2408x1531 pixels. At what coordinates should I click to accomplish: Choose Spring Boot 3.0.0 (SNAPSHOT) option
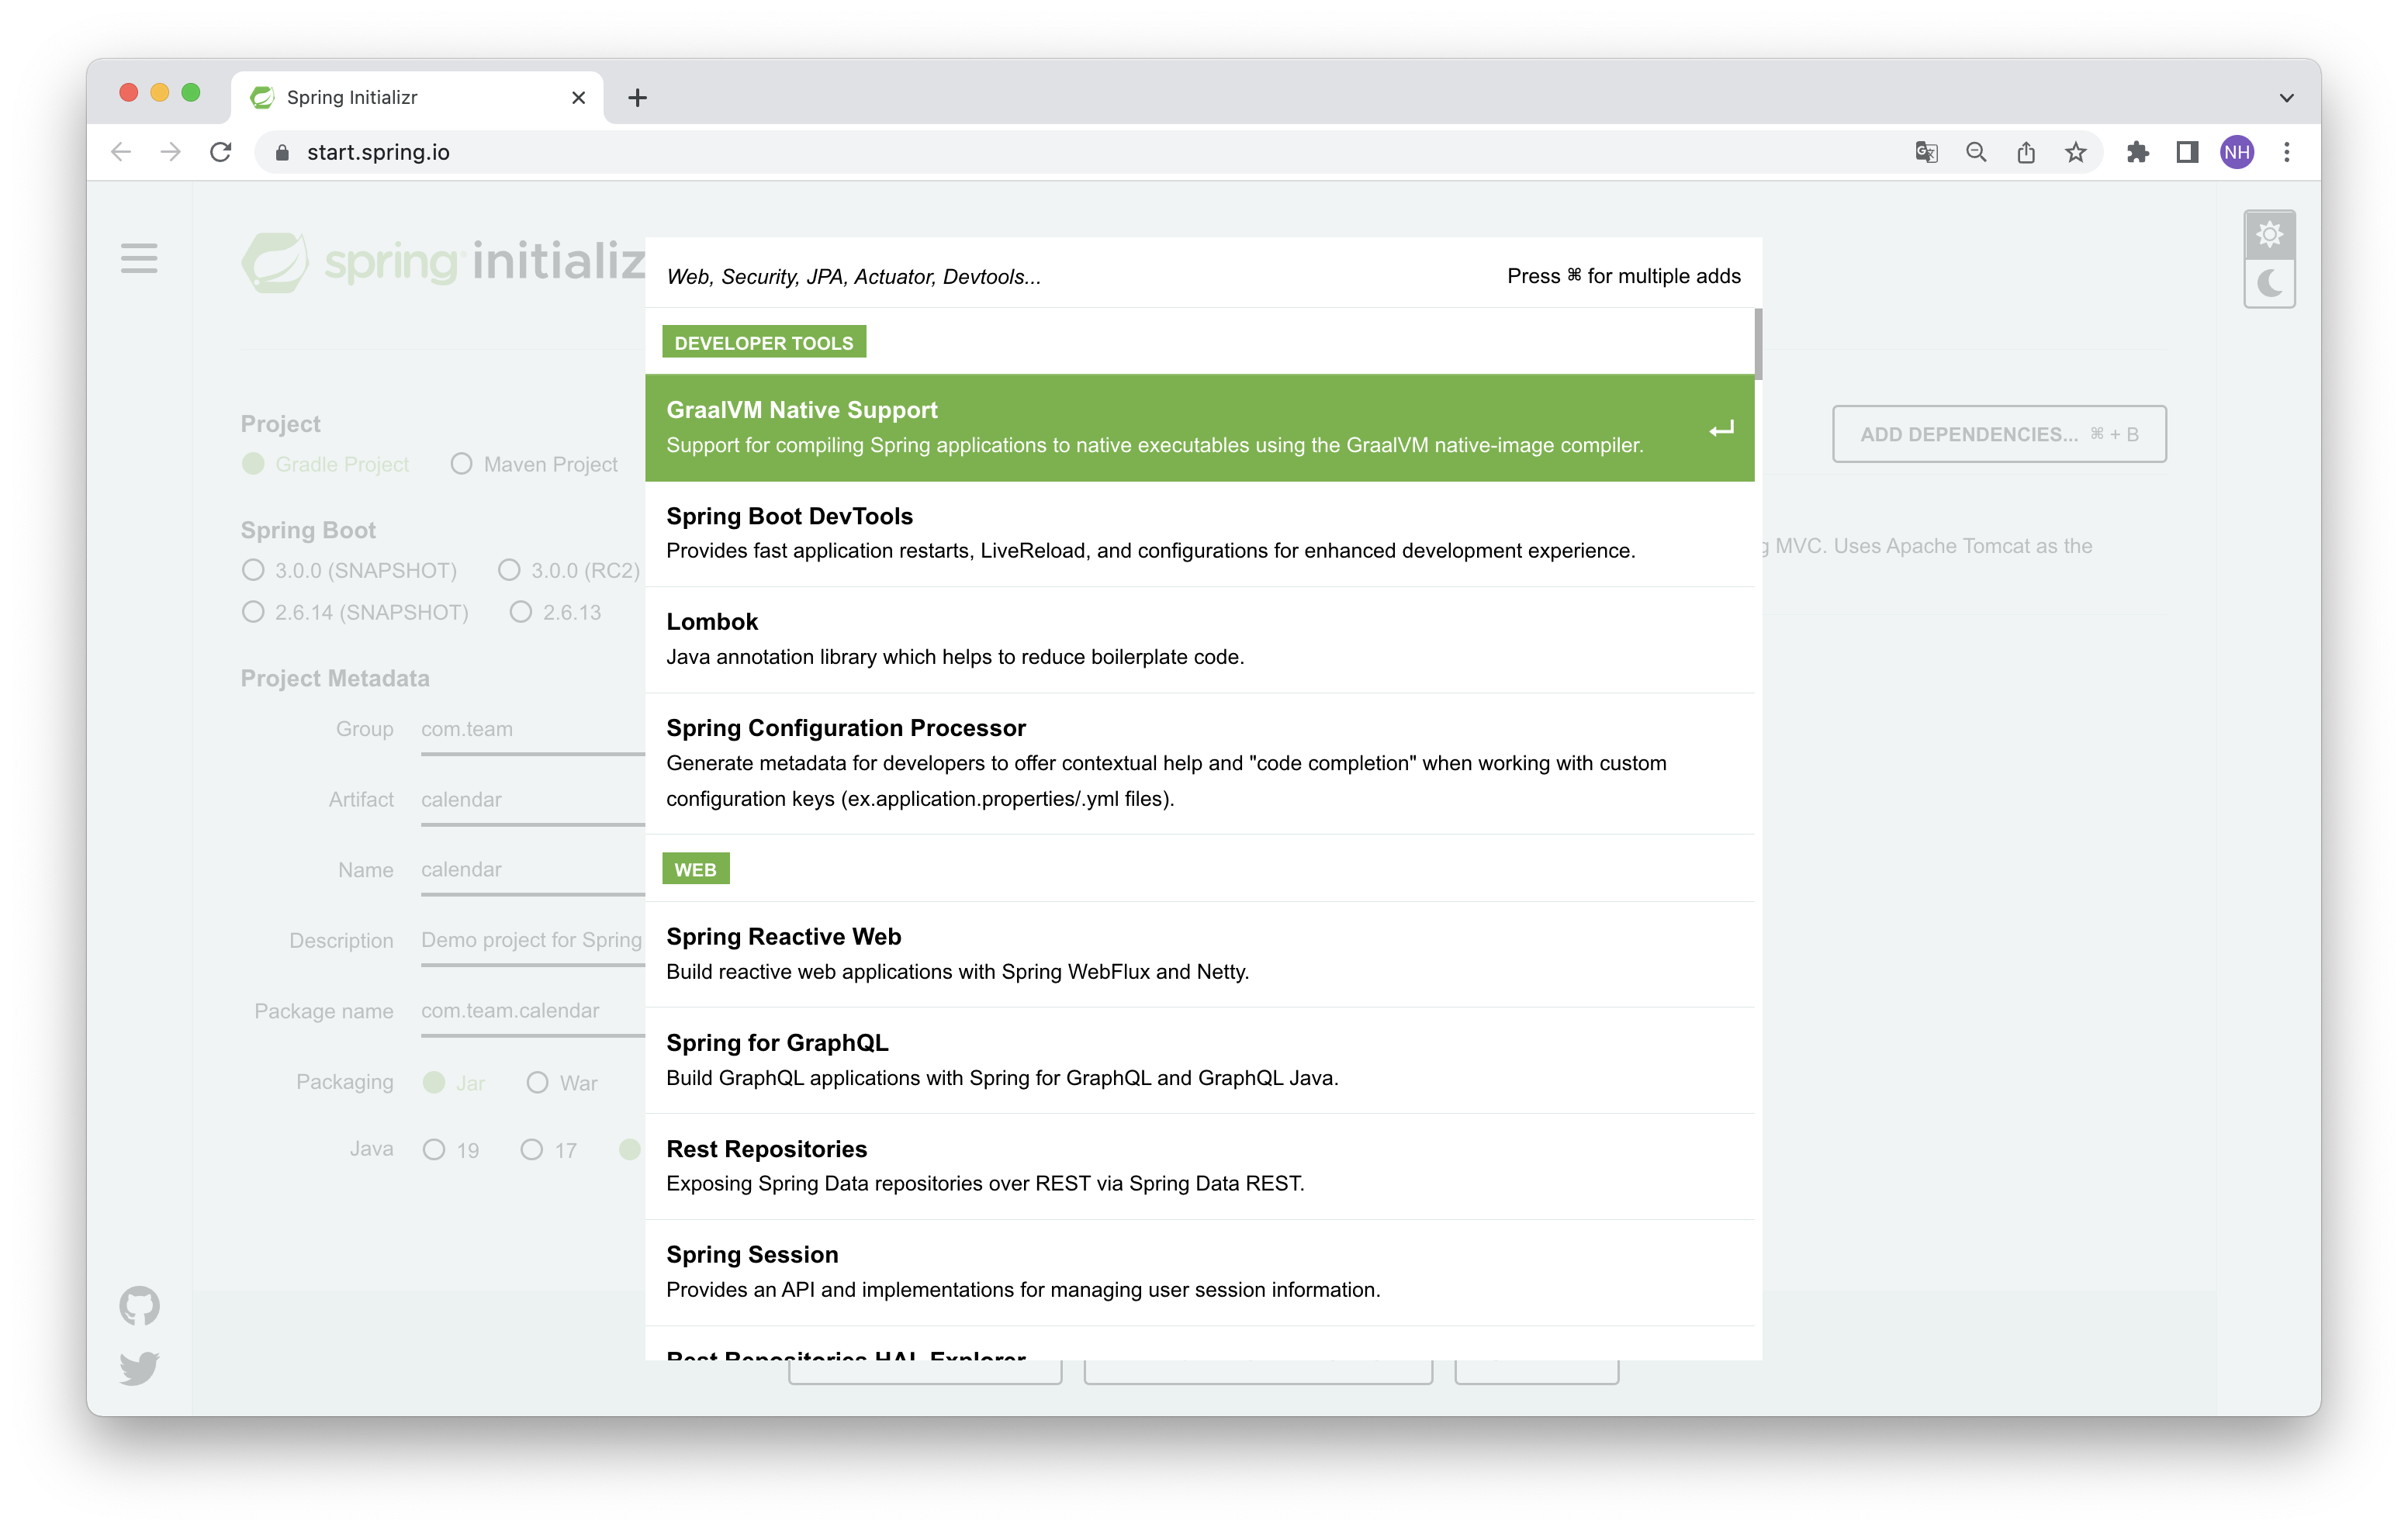point(253,570)
